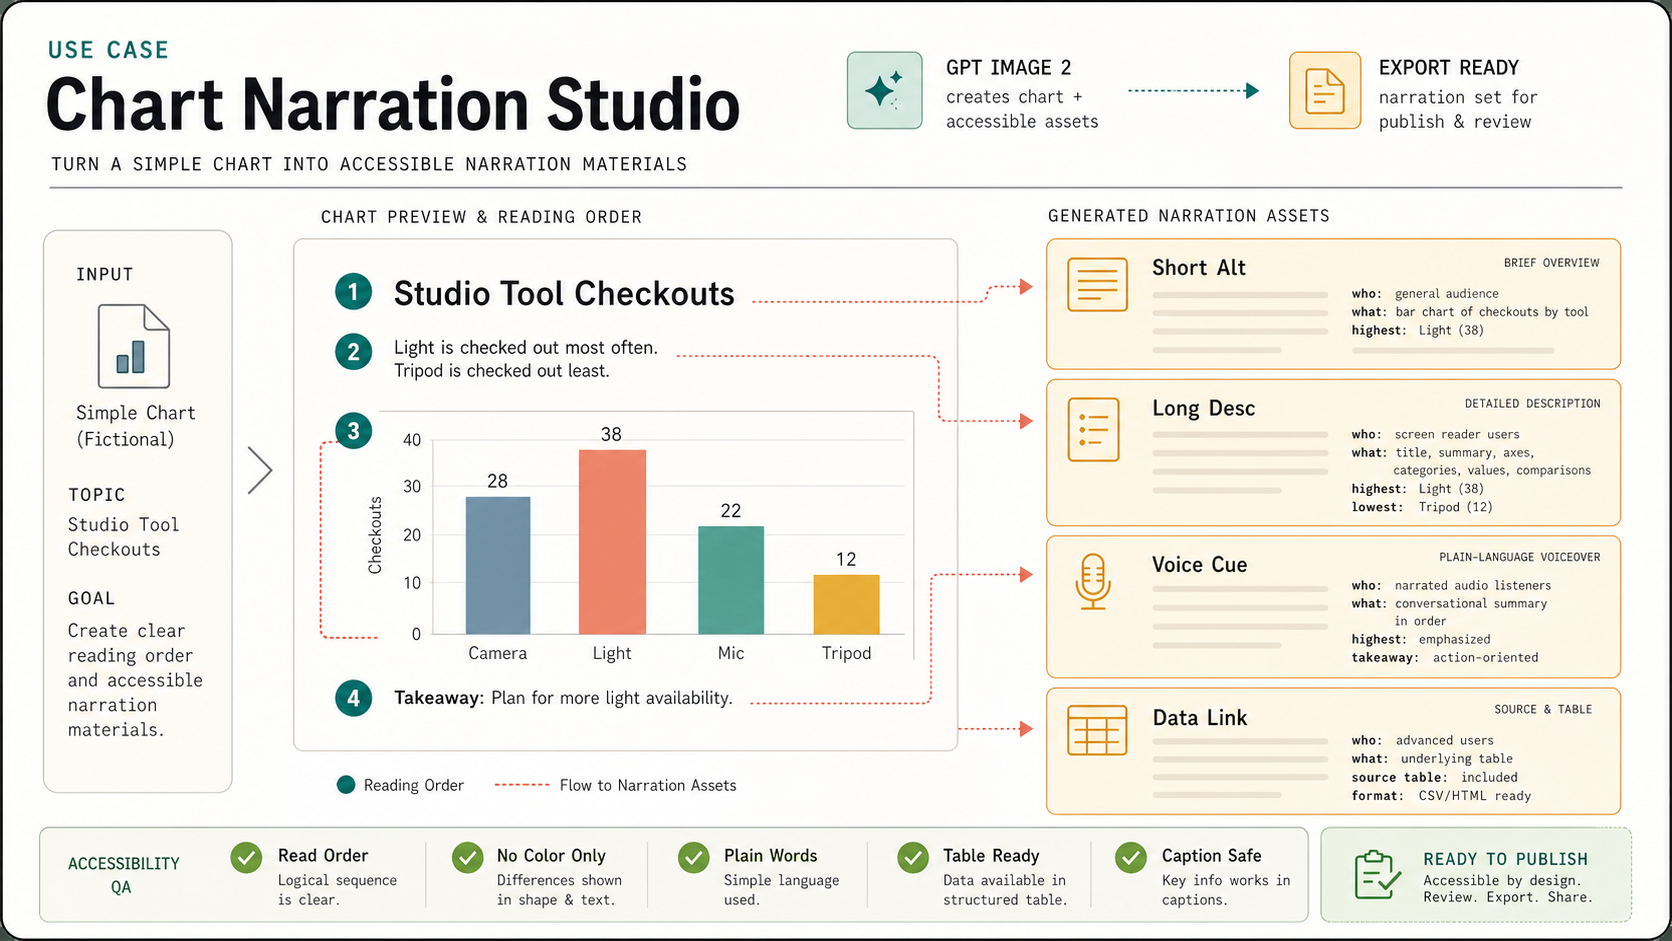The height and width of the screenshot is (941, 1672).
Task: Click the GPT Image 2 sparkle icon
Action: pos(884,91)
